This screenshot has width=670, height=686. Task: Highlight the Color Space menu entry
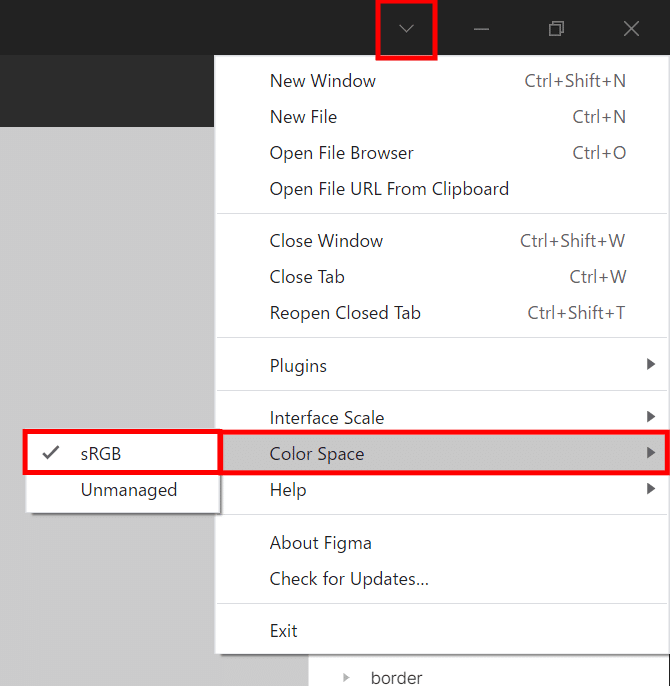click(317, 454)
